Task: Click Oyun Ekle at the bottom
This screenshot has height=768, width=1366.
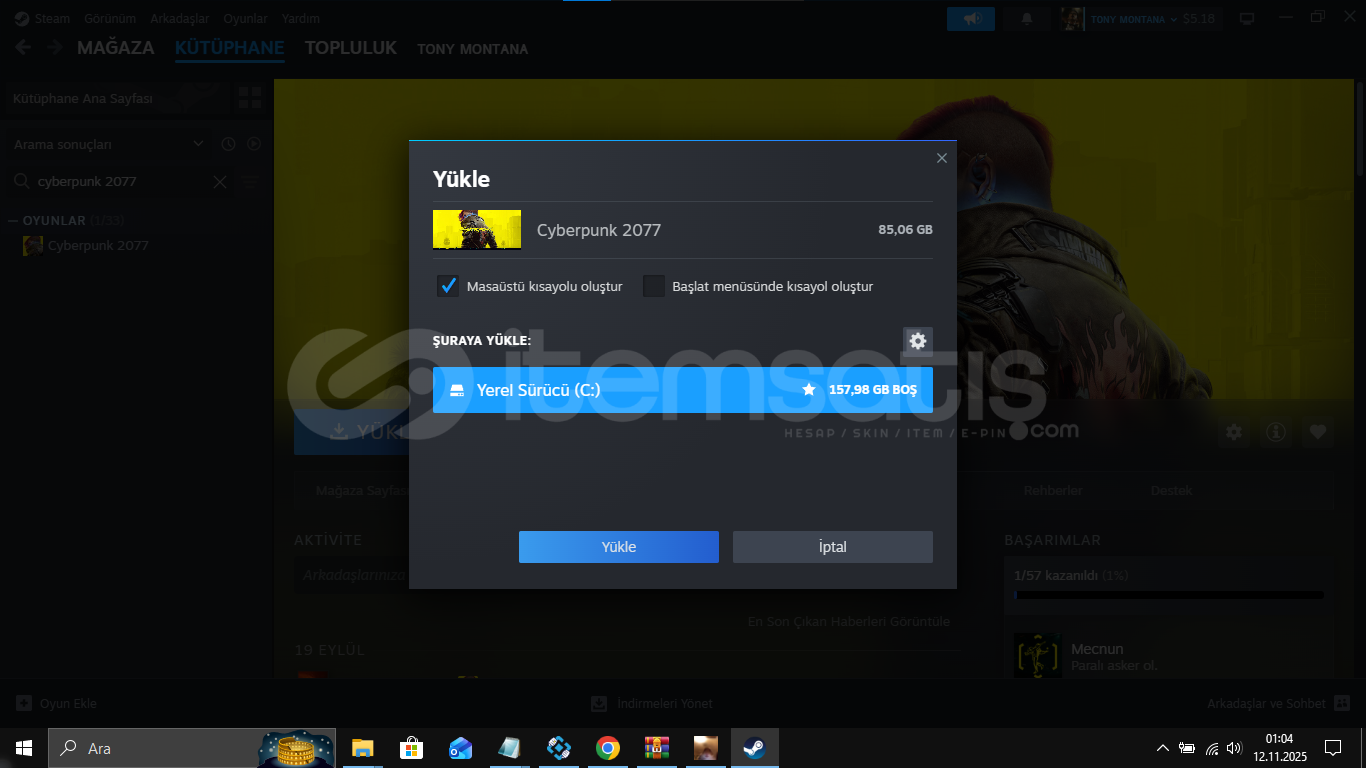Action: click(x=57, y=703)
